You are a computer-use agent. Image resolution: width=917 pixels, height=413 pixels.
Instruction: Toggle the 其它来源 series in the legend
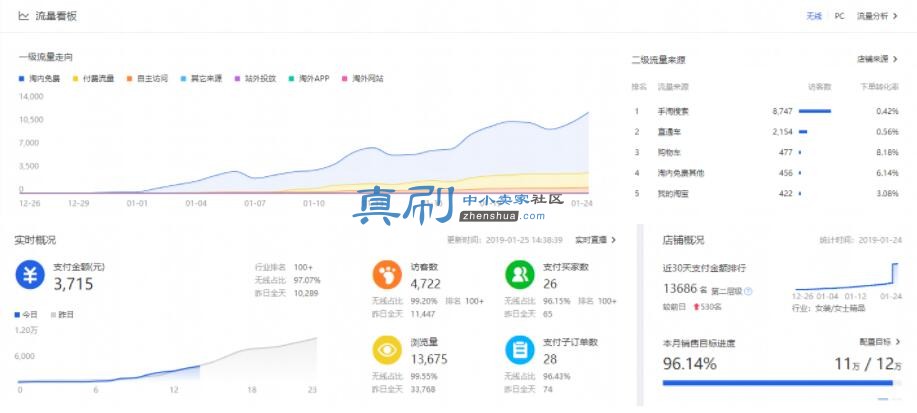(201, 78)
